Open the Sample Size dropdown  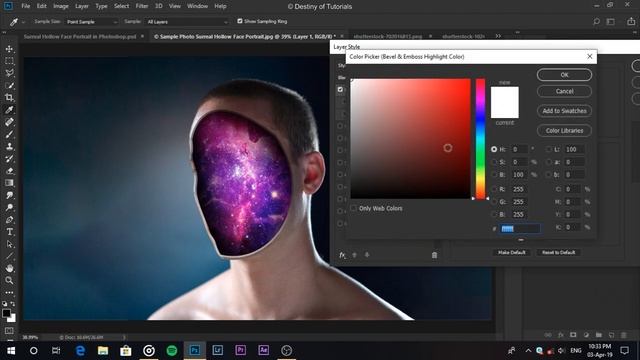click(91, 22)
